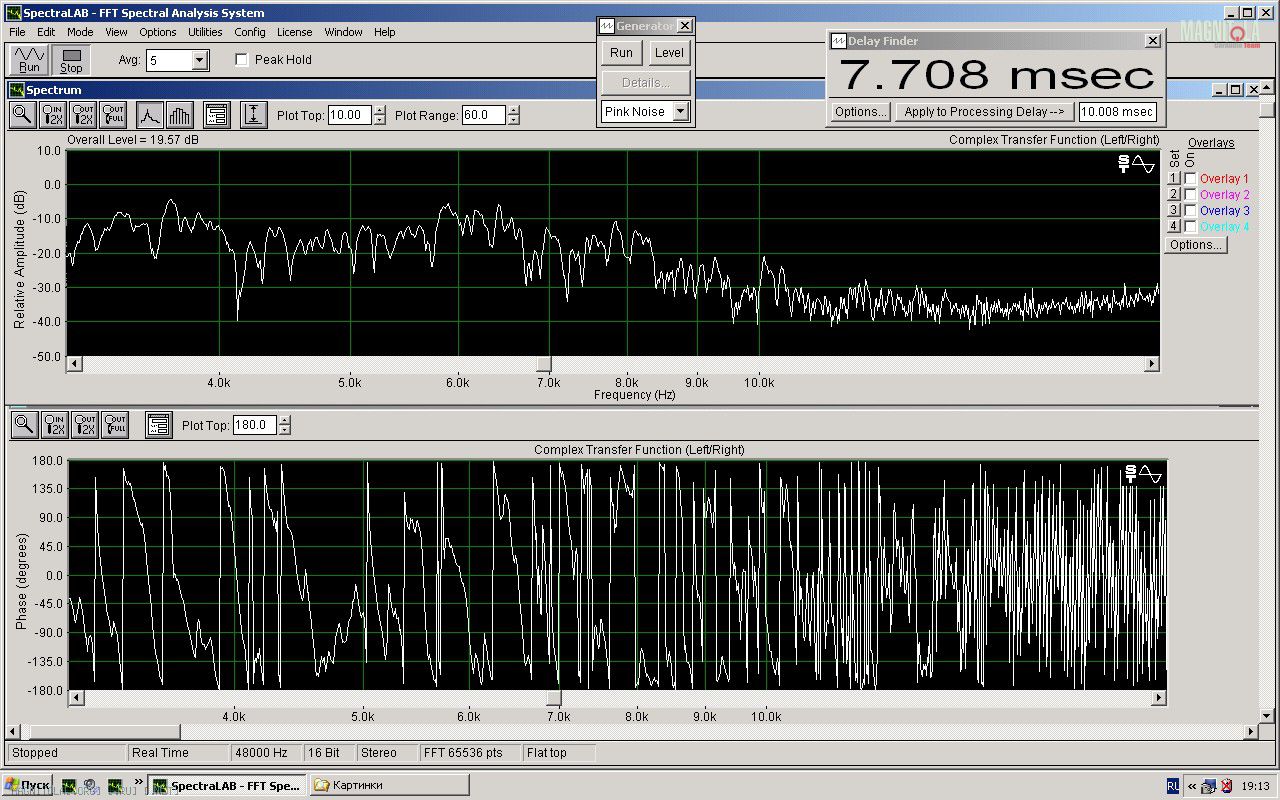Screen dimensions: 1280x800
Task: Click the SpectraLAB application title bar icon
Action: pos(12,13)
